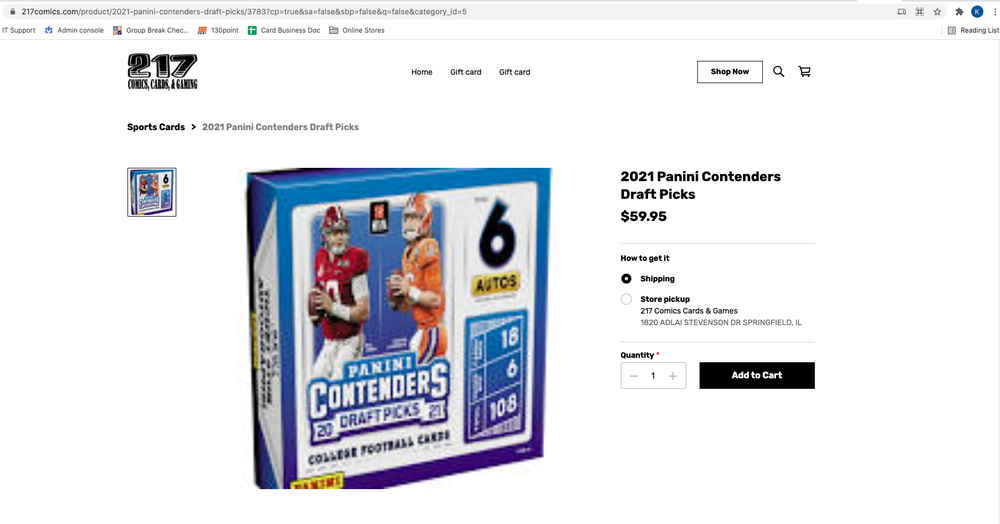The image size is (1000, 524).
Task: Go to Home in navigation
Action: pos(422,72)
